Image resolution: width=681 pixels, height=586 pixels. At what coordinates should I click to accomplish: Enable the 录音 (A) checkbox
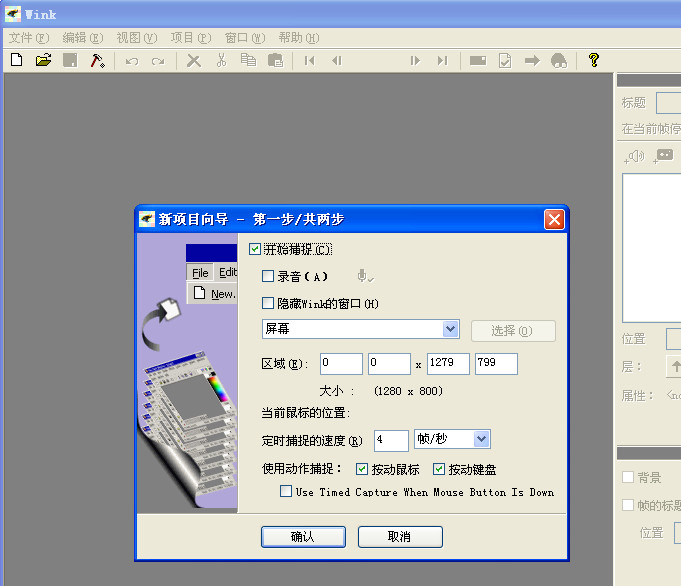(268, 276)
